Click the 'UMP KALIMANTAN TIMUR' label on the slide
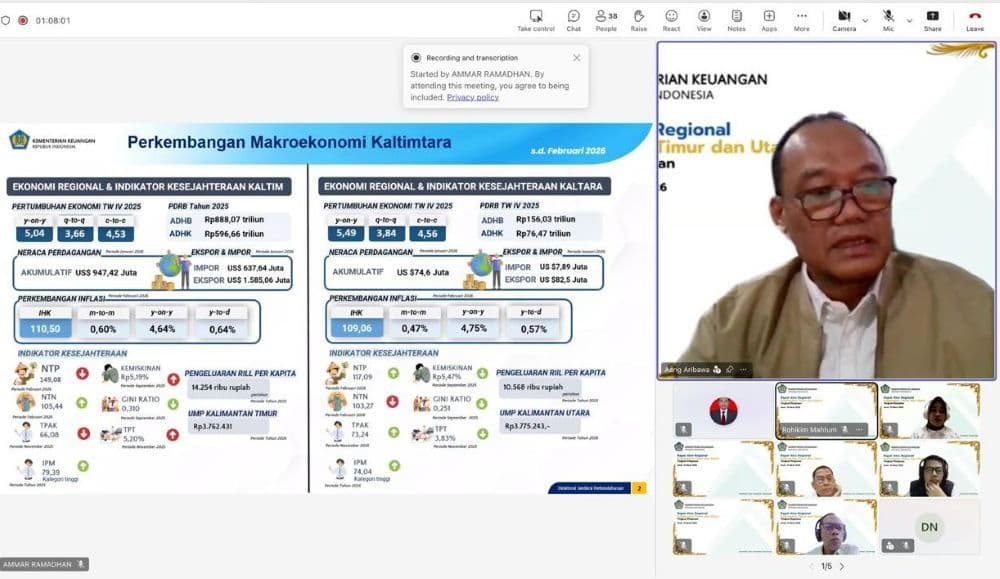The image size is (1000, 579). point(232,413)
